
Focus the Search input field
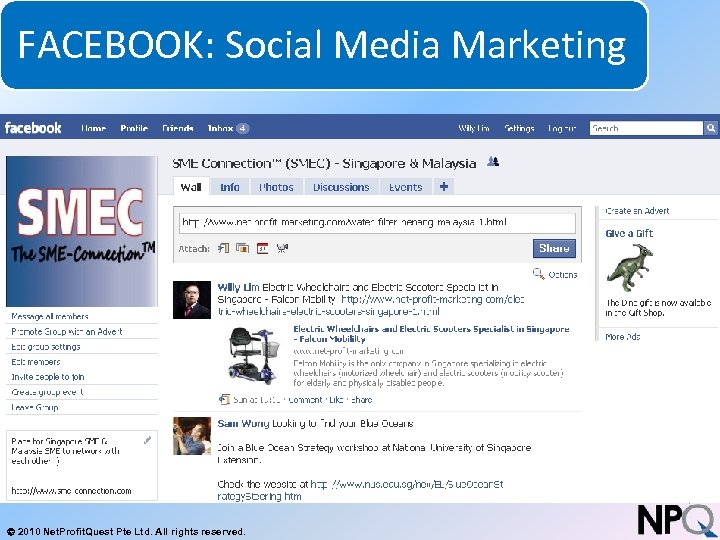pyautogui.click(x=646, y=128)
